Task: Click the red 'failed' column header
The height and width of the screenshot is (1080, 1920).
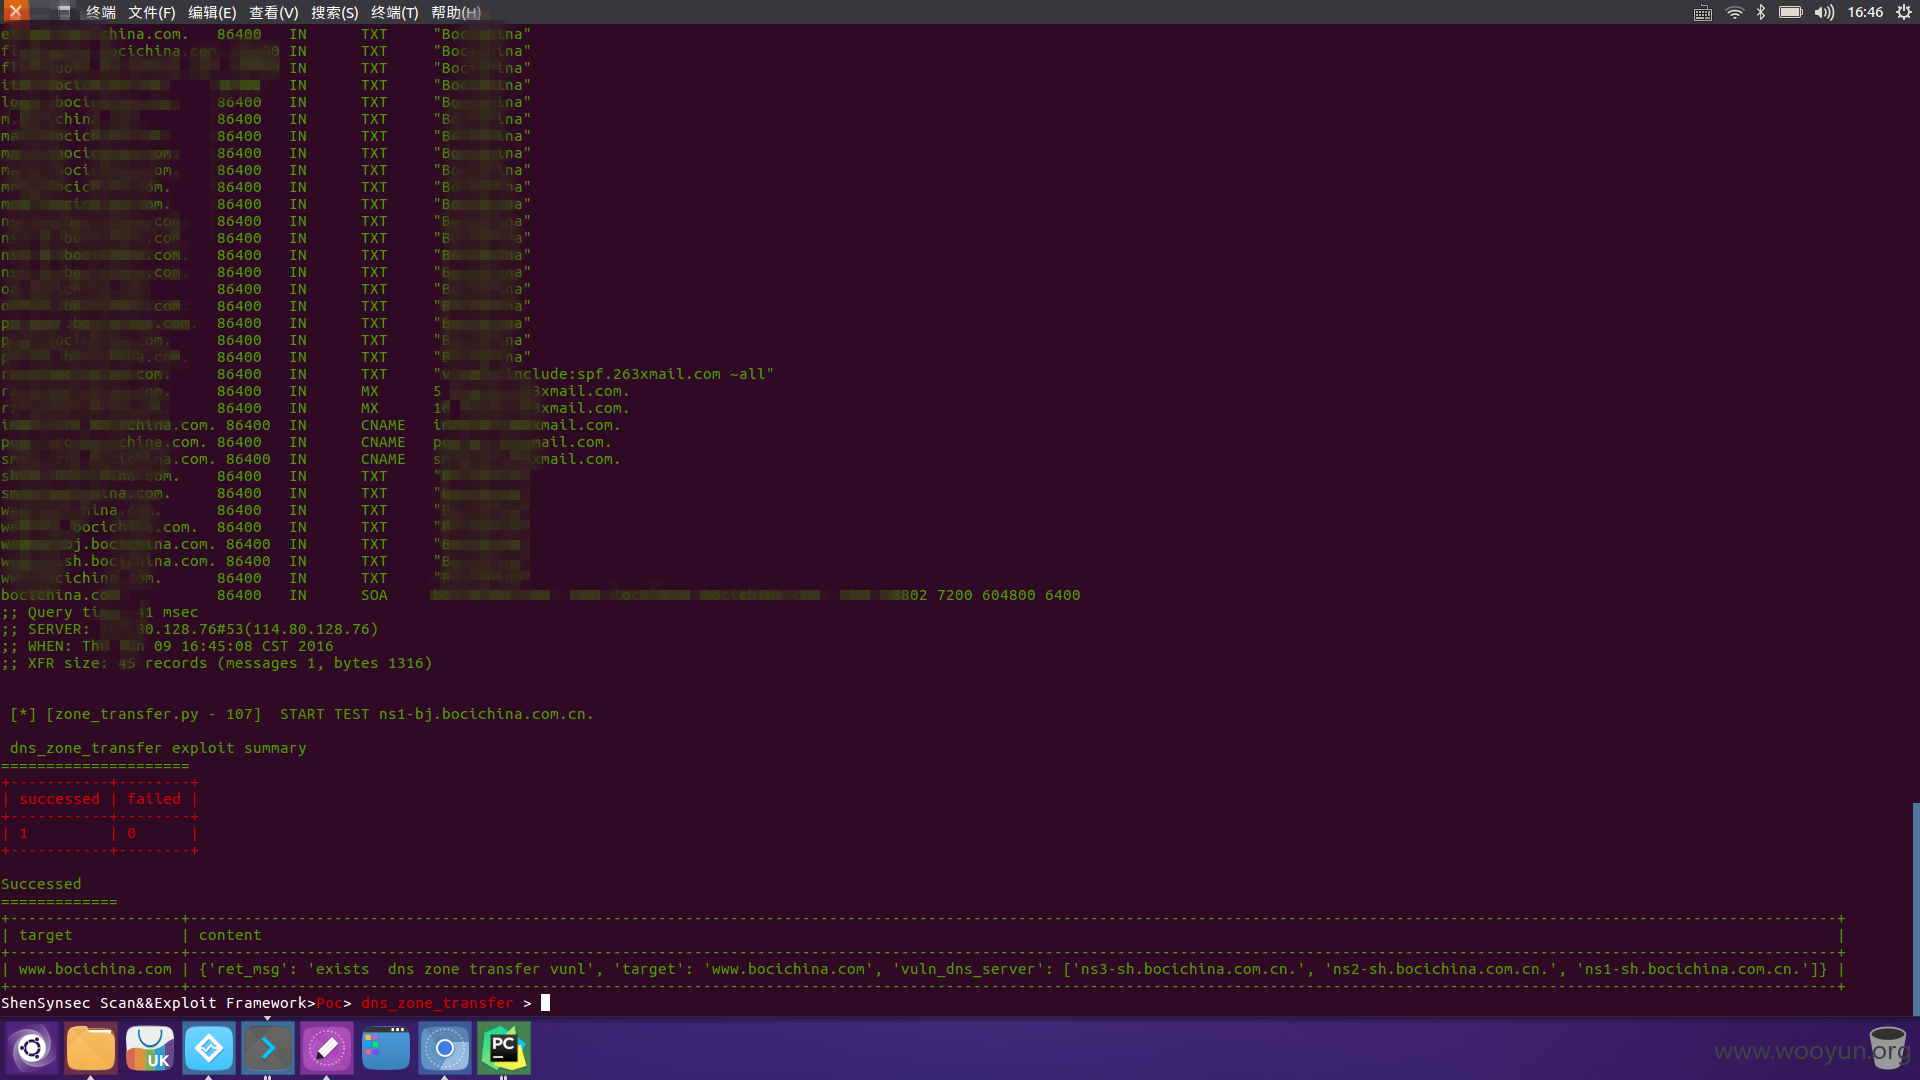Action: click(x=154, y=798)
